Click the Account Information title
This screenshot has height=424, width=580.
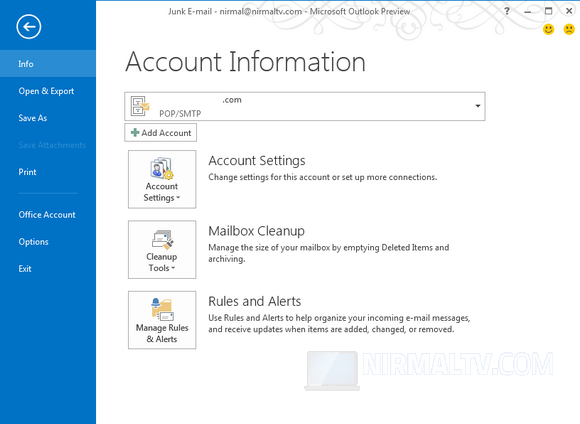(x=246, y=61)
